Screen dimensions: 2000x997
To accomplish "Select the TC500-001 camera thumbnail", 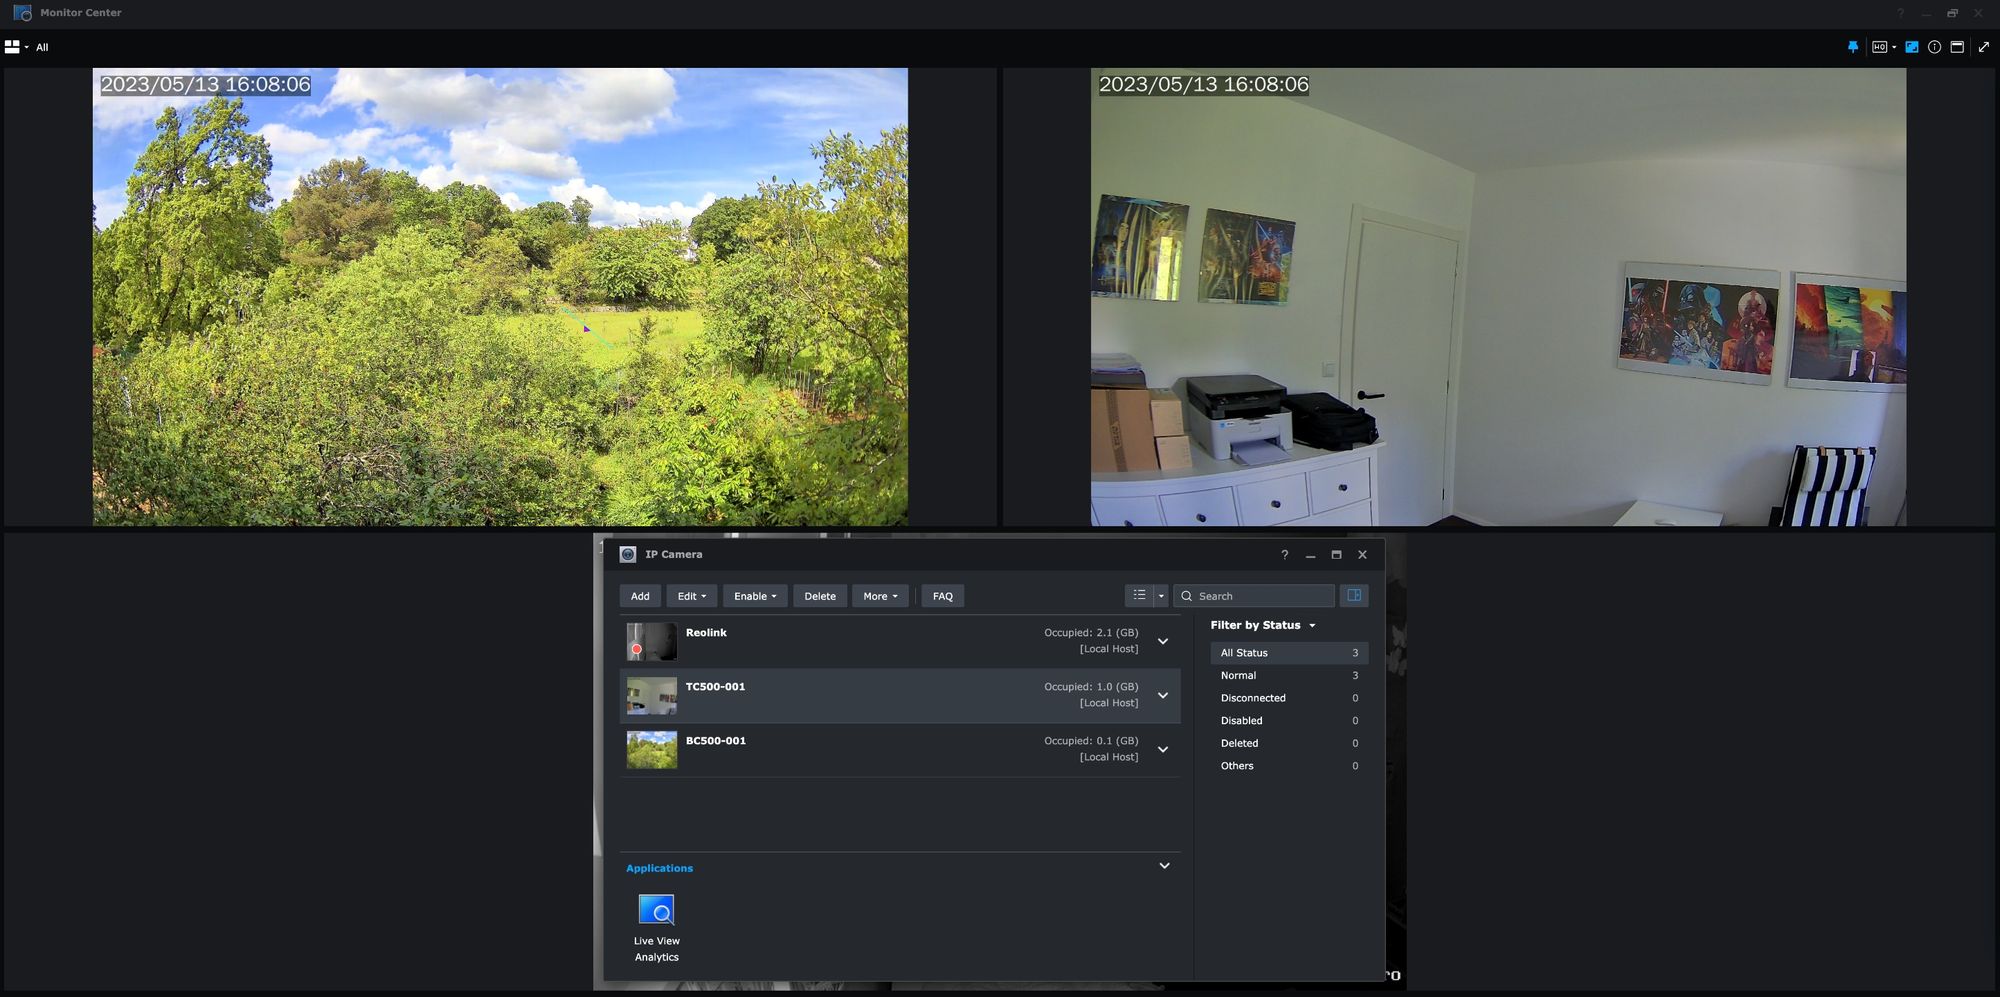I will [652, 696].
